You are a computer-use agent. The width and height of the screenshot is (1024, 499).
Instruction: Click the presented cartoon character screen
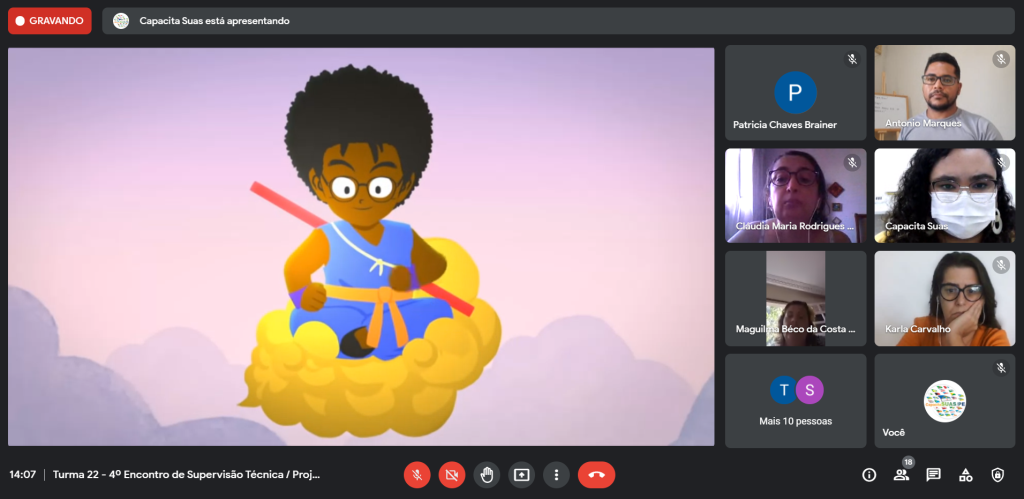[361, 246]
